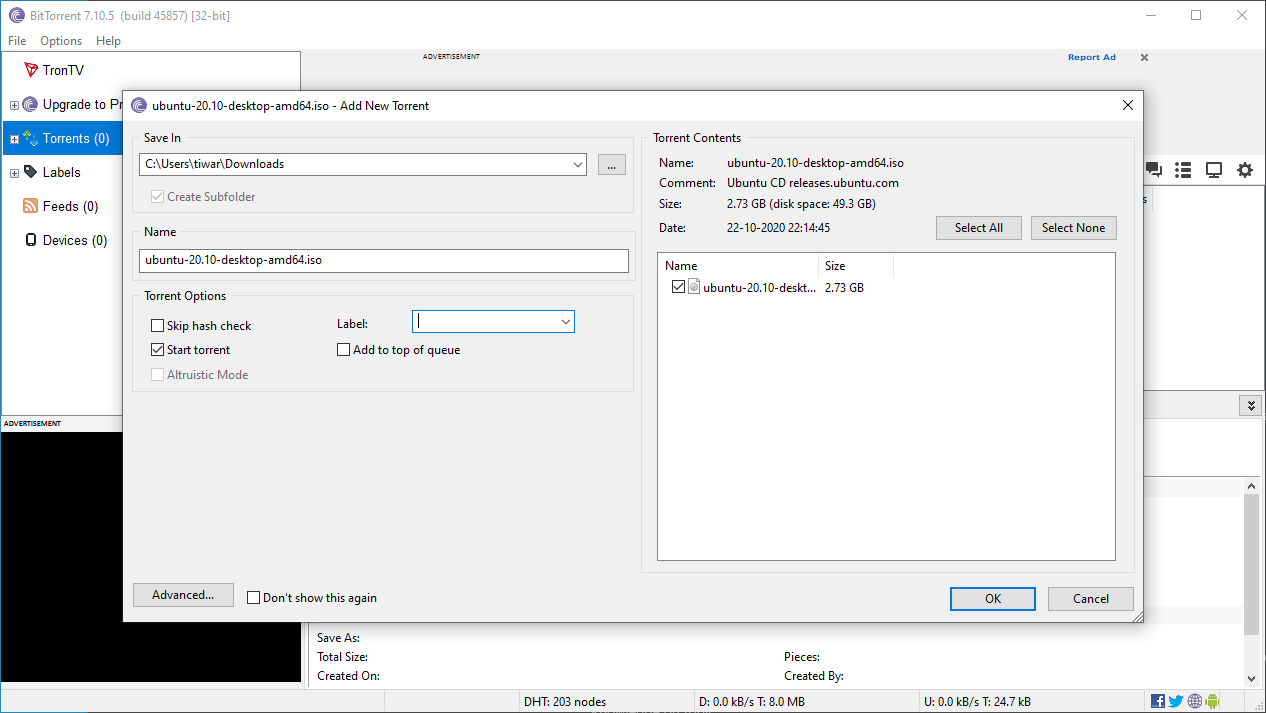Open preferences via gear icon

[x=1245, y=170]
